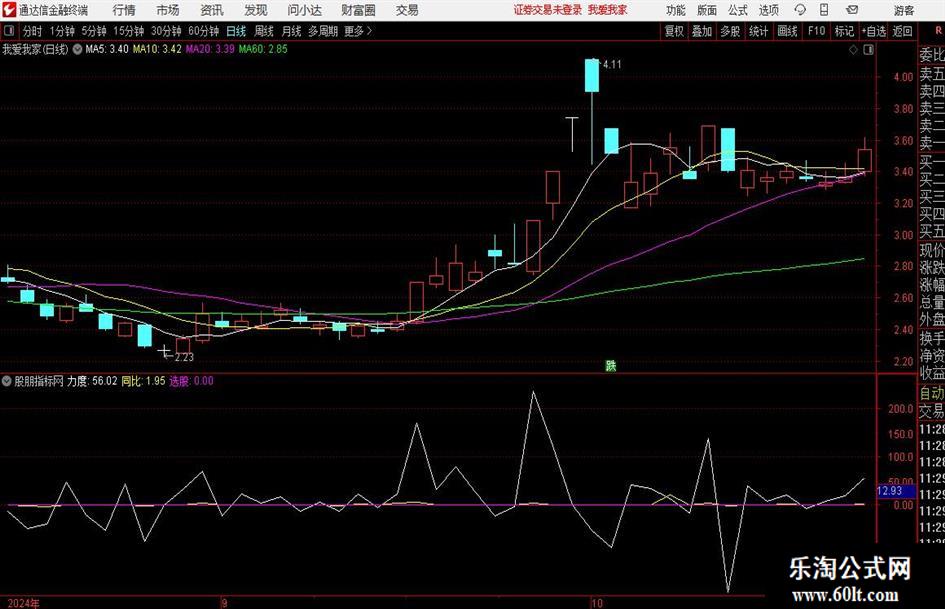945x609 pixels.
Task: Click the red R icon at far right
Action: pos(938,31)
